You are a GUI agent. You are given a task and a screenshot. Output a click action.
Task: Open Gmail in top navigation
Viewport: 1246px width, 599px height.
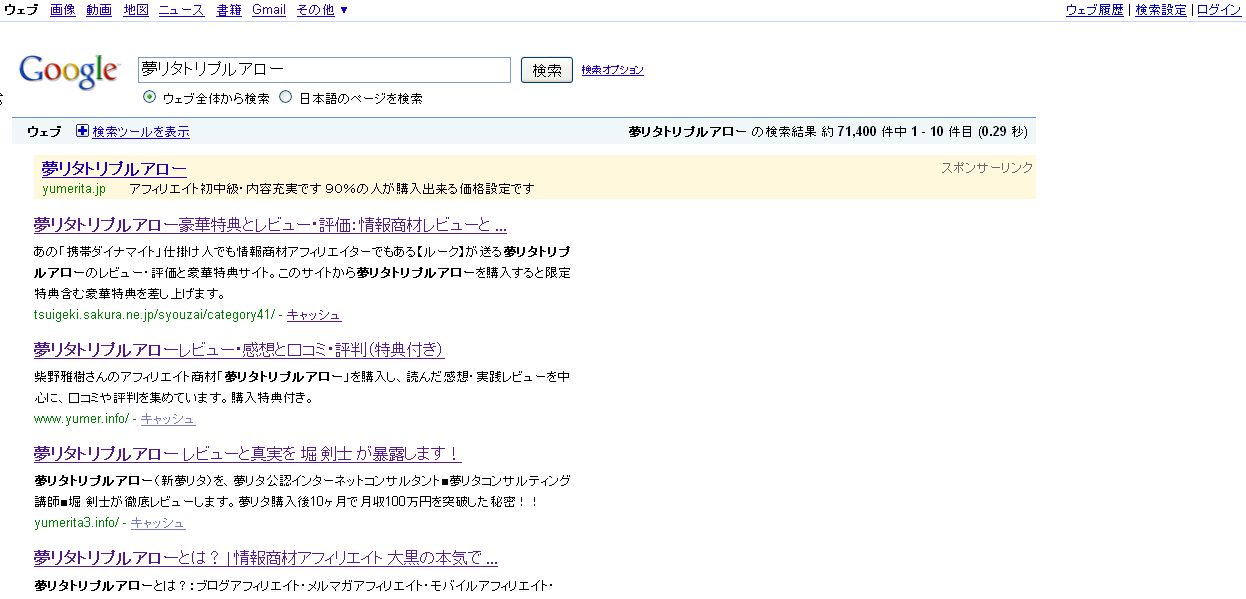(268, 10)
